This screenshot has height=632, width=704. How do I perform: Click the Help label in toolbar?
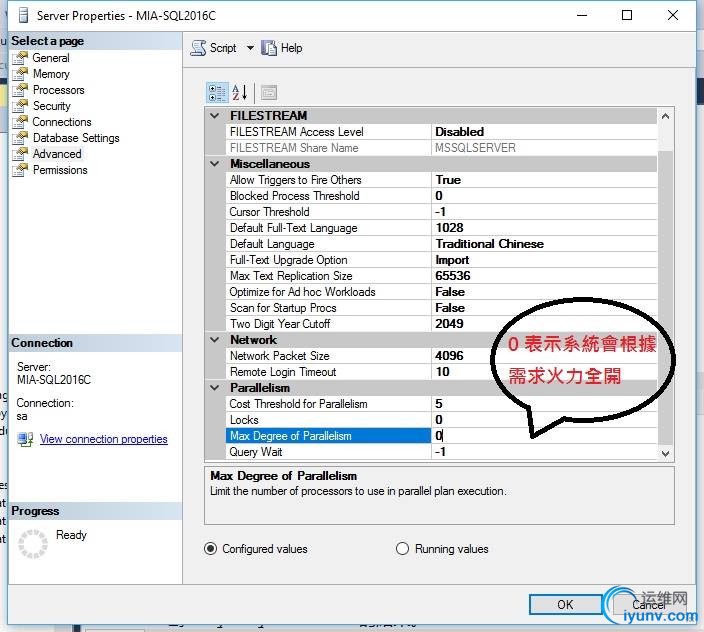pyautogui.click(x=291, y=48)
